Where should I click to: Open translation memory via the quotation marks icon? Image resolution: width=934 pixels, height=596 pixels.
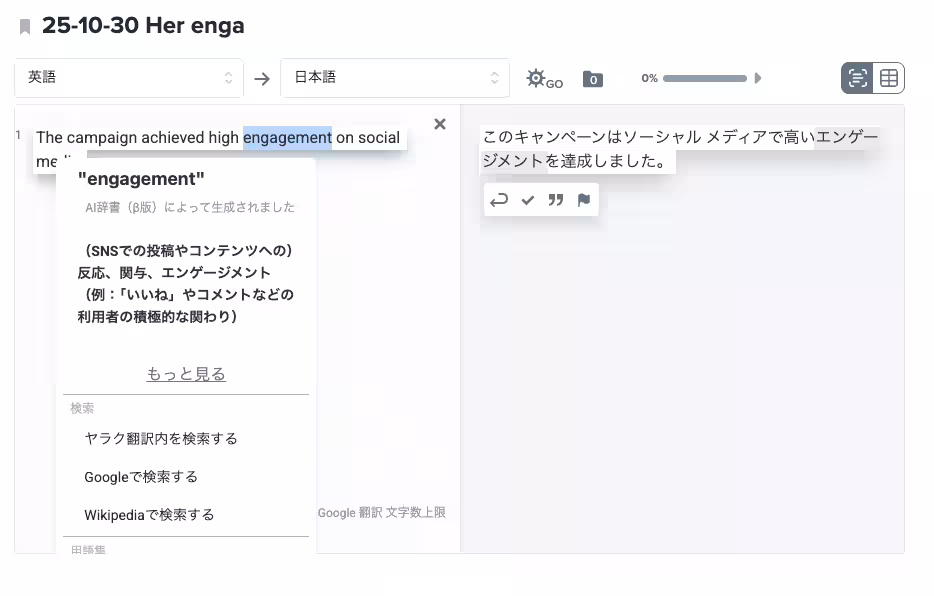pos(555,199)
